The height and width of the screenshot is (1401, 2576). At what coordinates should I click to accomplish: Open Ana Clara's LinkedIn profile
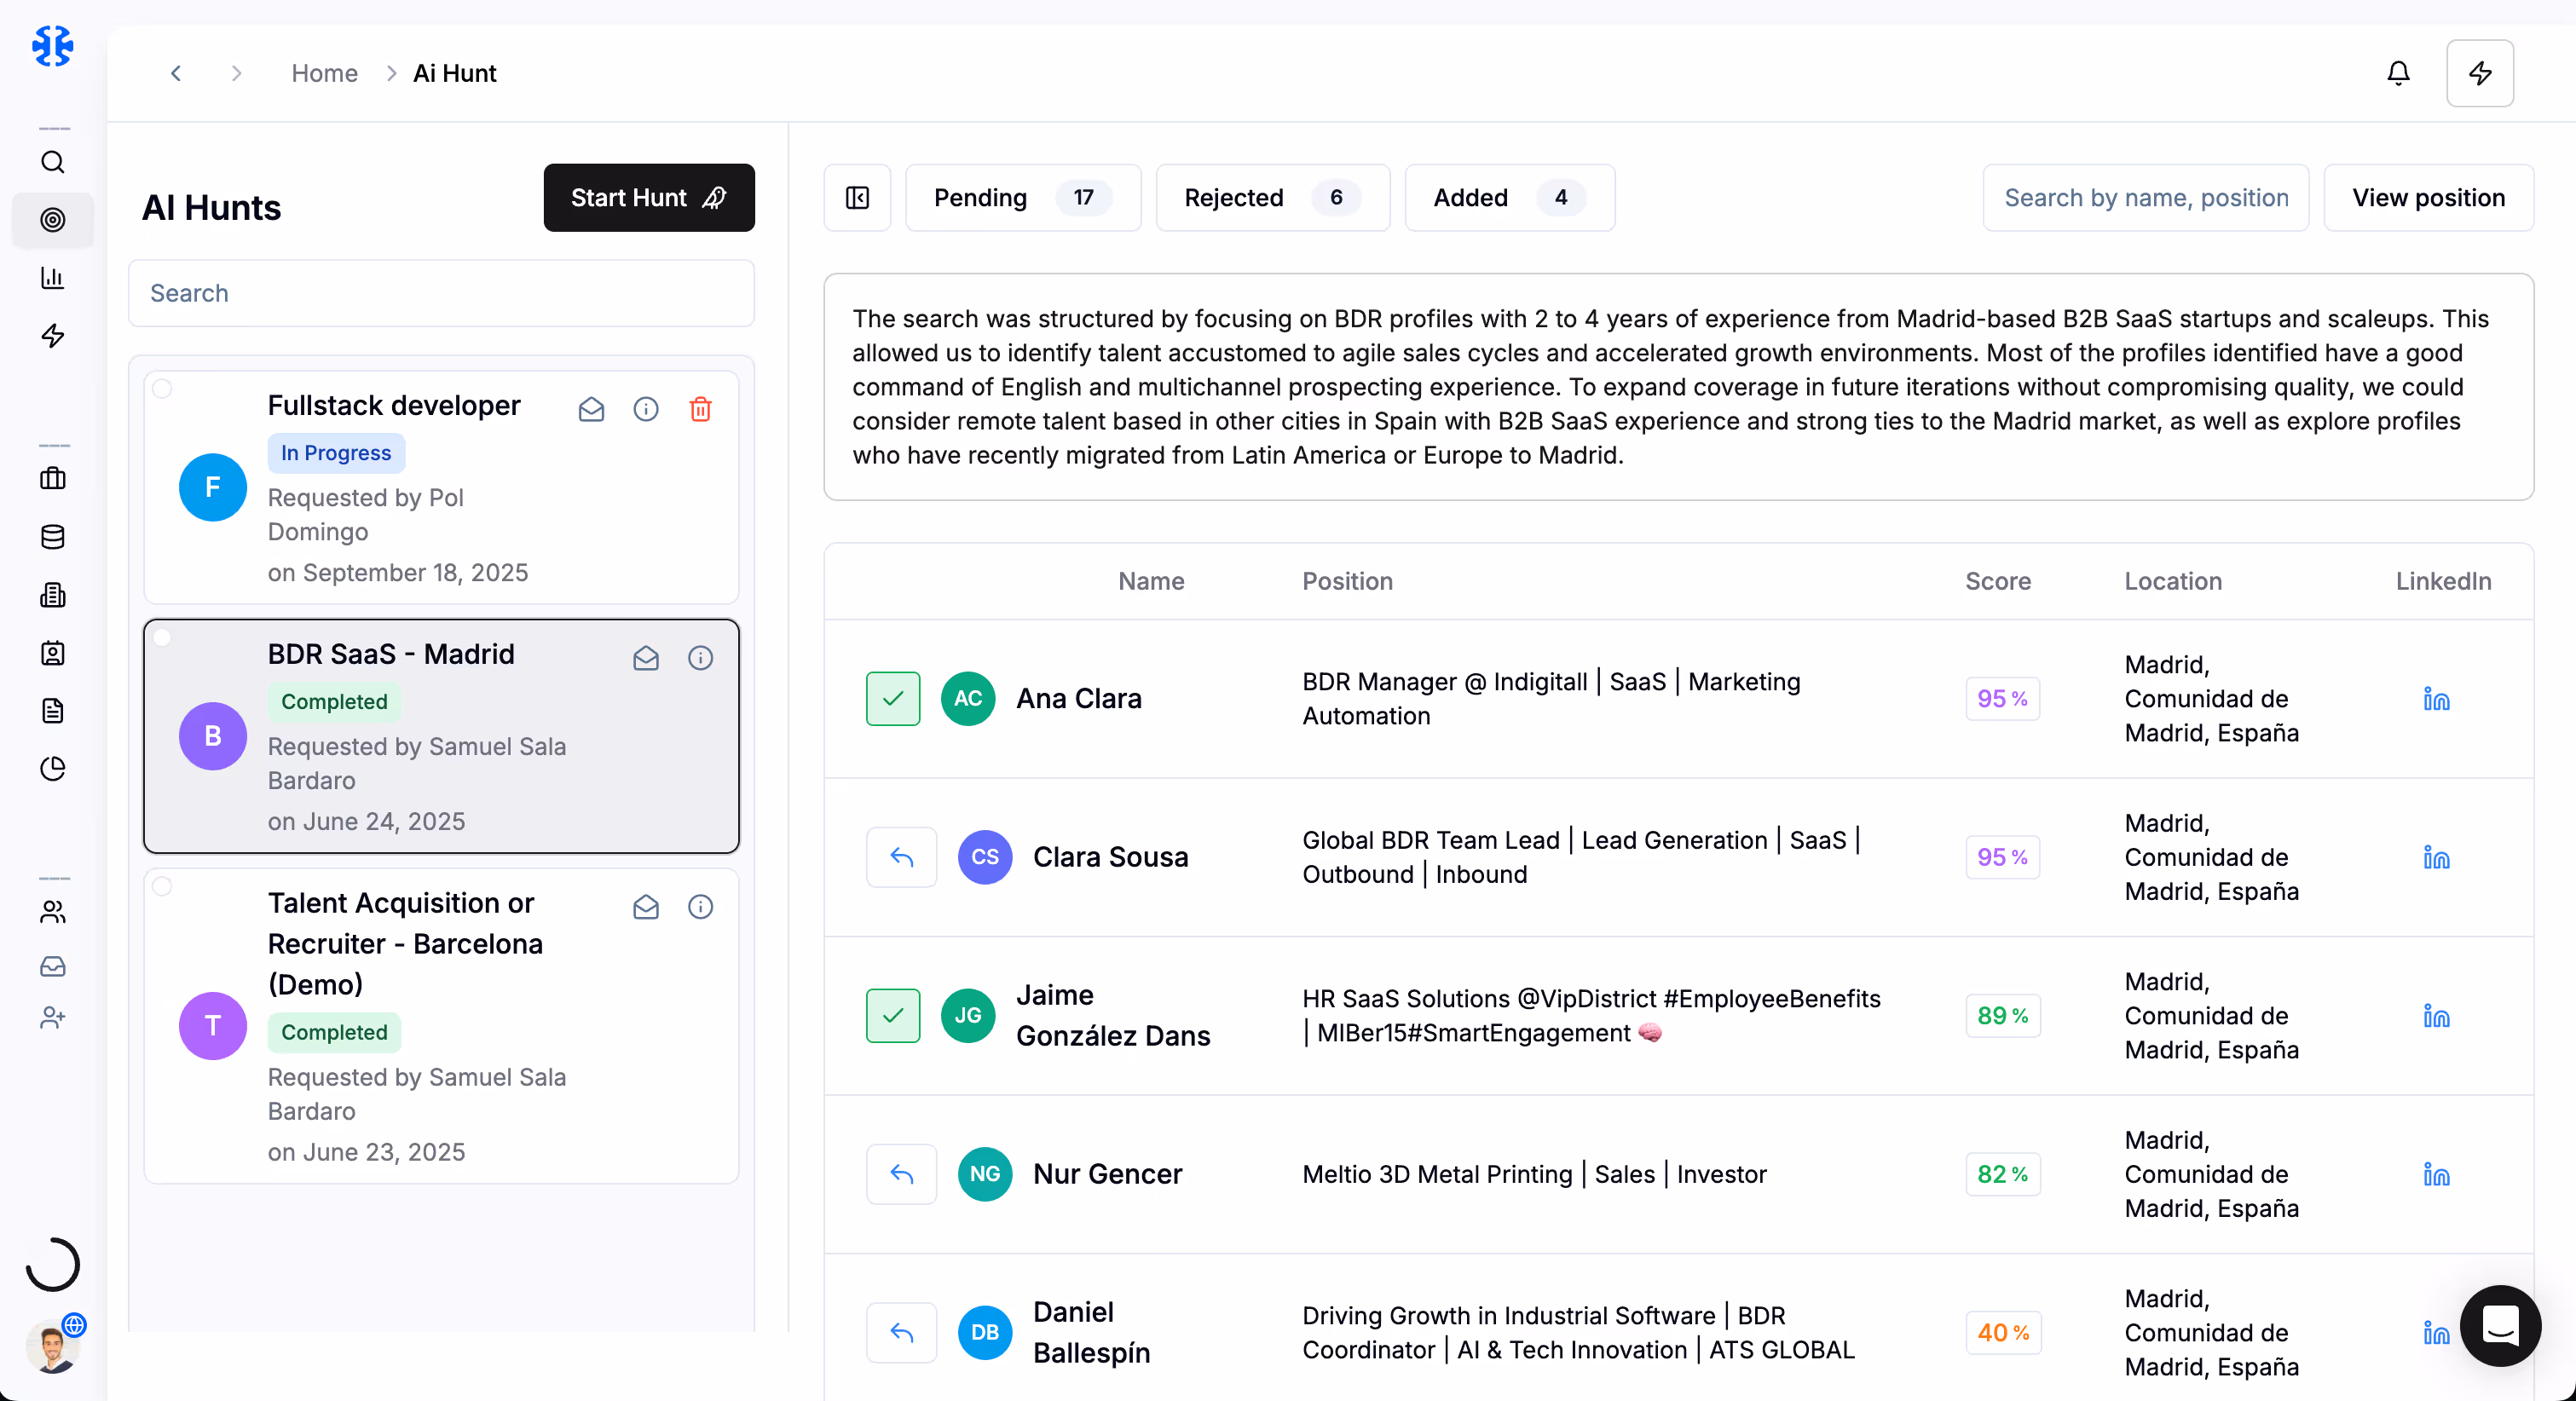tap(2436, 699)
